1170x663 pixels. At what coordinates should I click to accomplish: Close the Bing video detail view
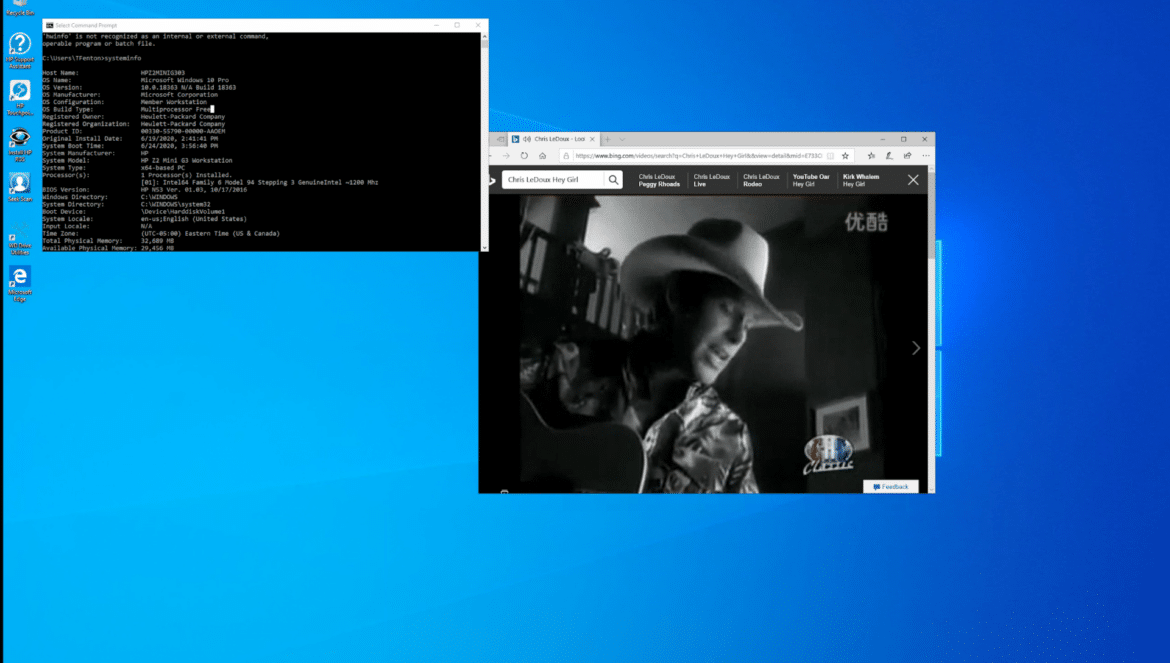pos(913,180)
